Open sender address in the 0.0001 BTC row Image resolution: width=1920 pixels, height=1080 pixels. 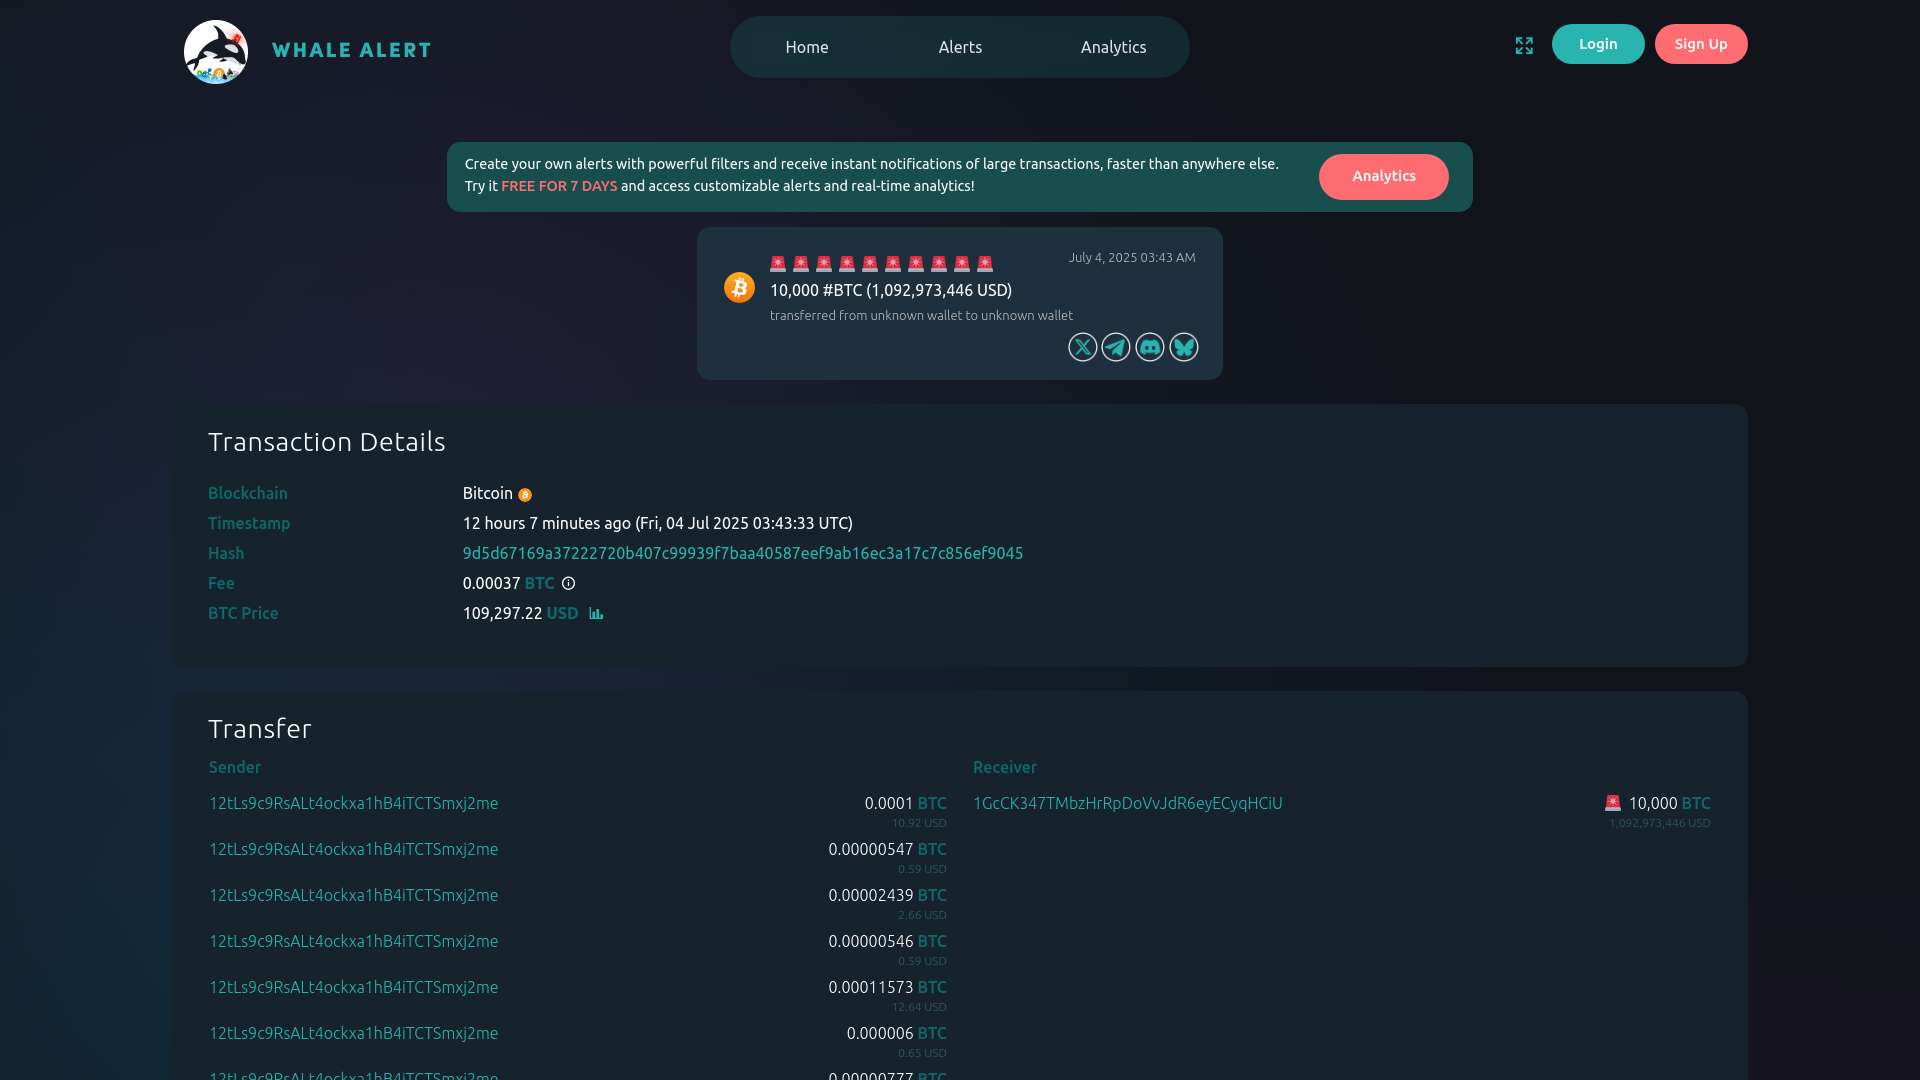[353, 803]
